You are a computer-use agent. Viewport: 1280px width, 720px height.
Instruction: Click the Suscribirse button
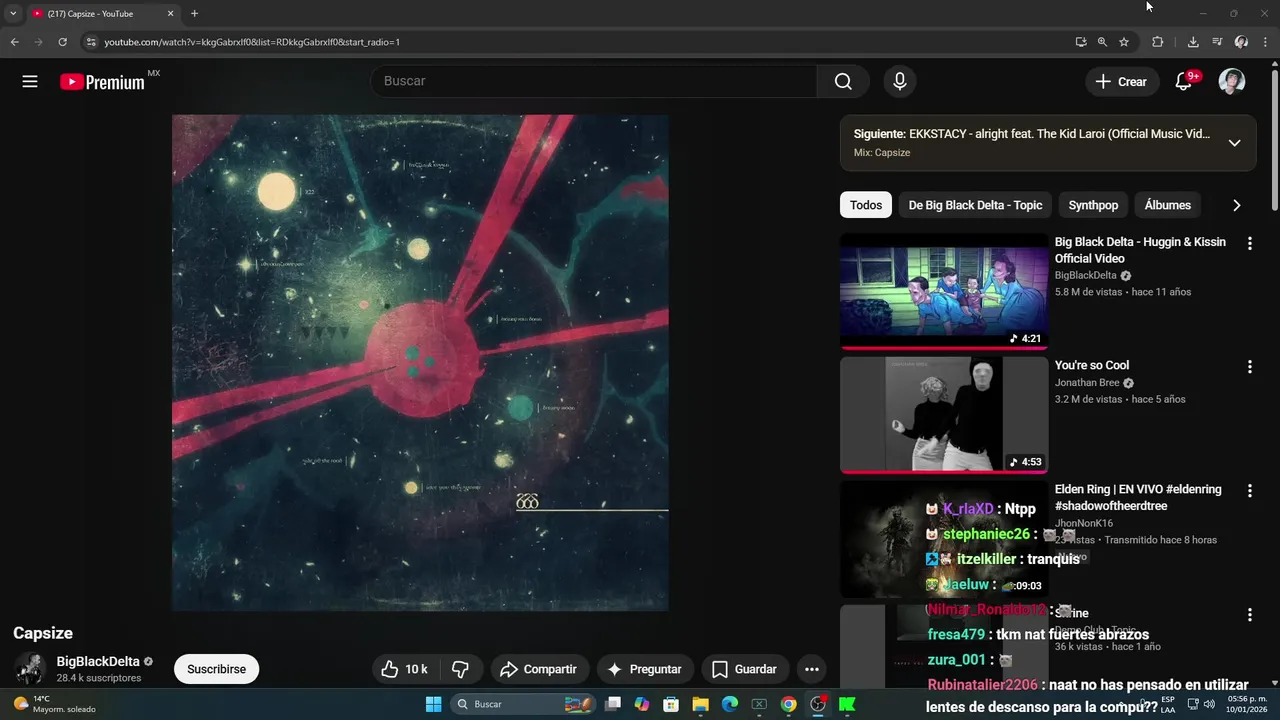pos(216,669)
